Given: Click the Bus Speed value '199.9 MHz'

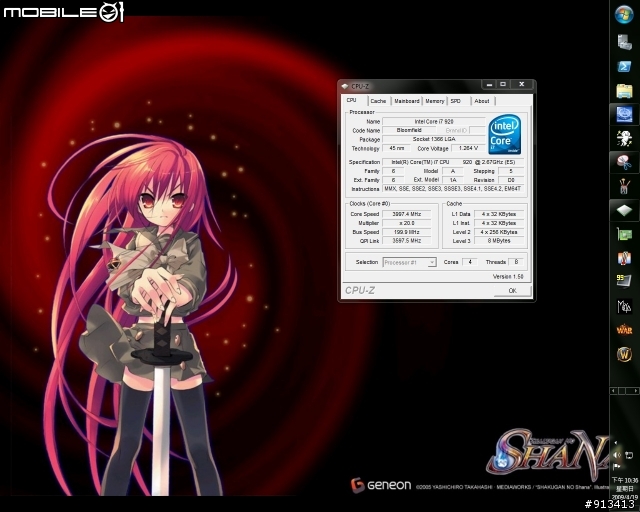Looking at the screenshot, I should click(407, 232).
